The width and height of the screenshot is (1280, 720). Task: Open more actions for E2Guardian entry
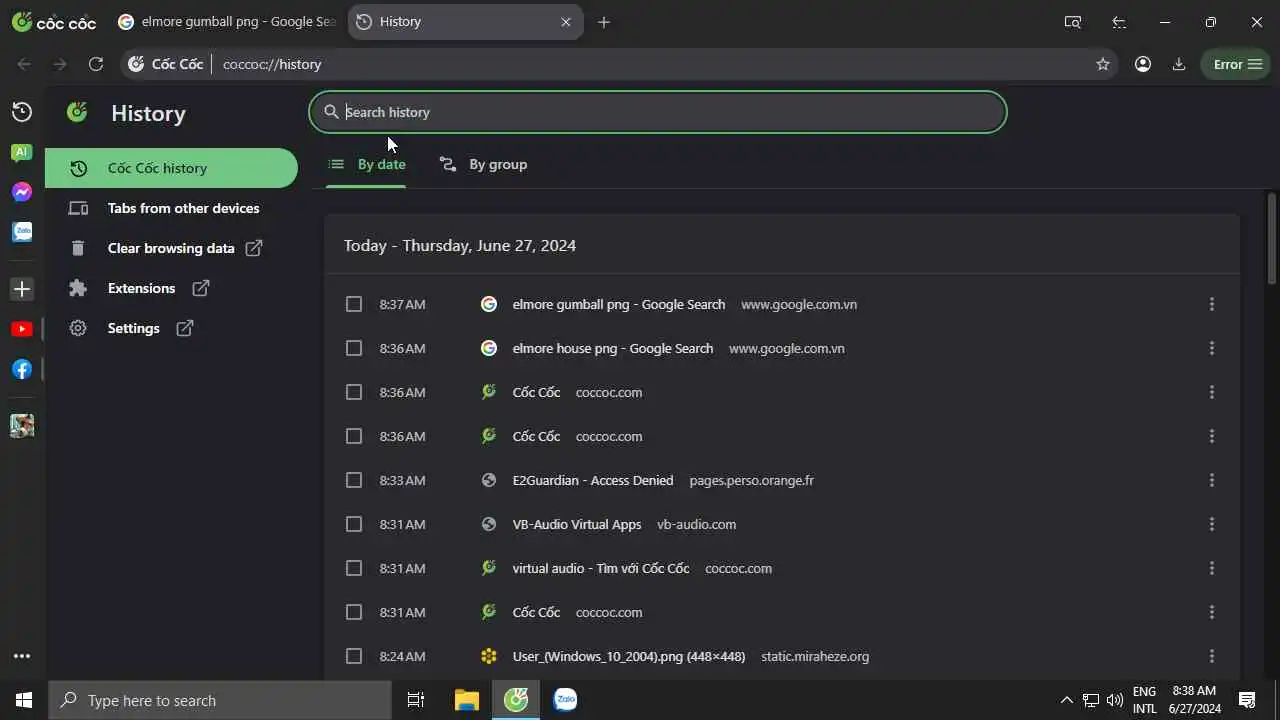pyautogui.click(x=1212, y=480)
